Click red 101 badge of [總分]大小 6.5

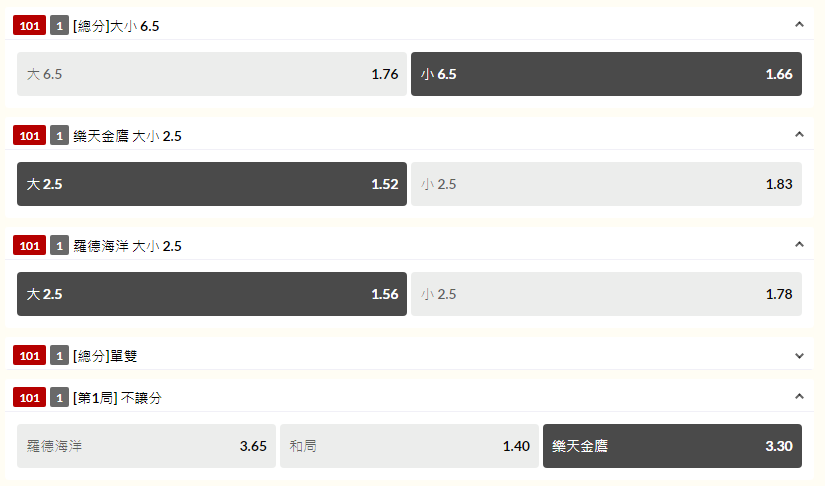tap(29, 25)
